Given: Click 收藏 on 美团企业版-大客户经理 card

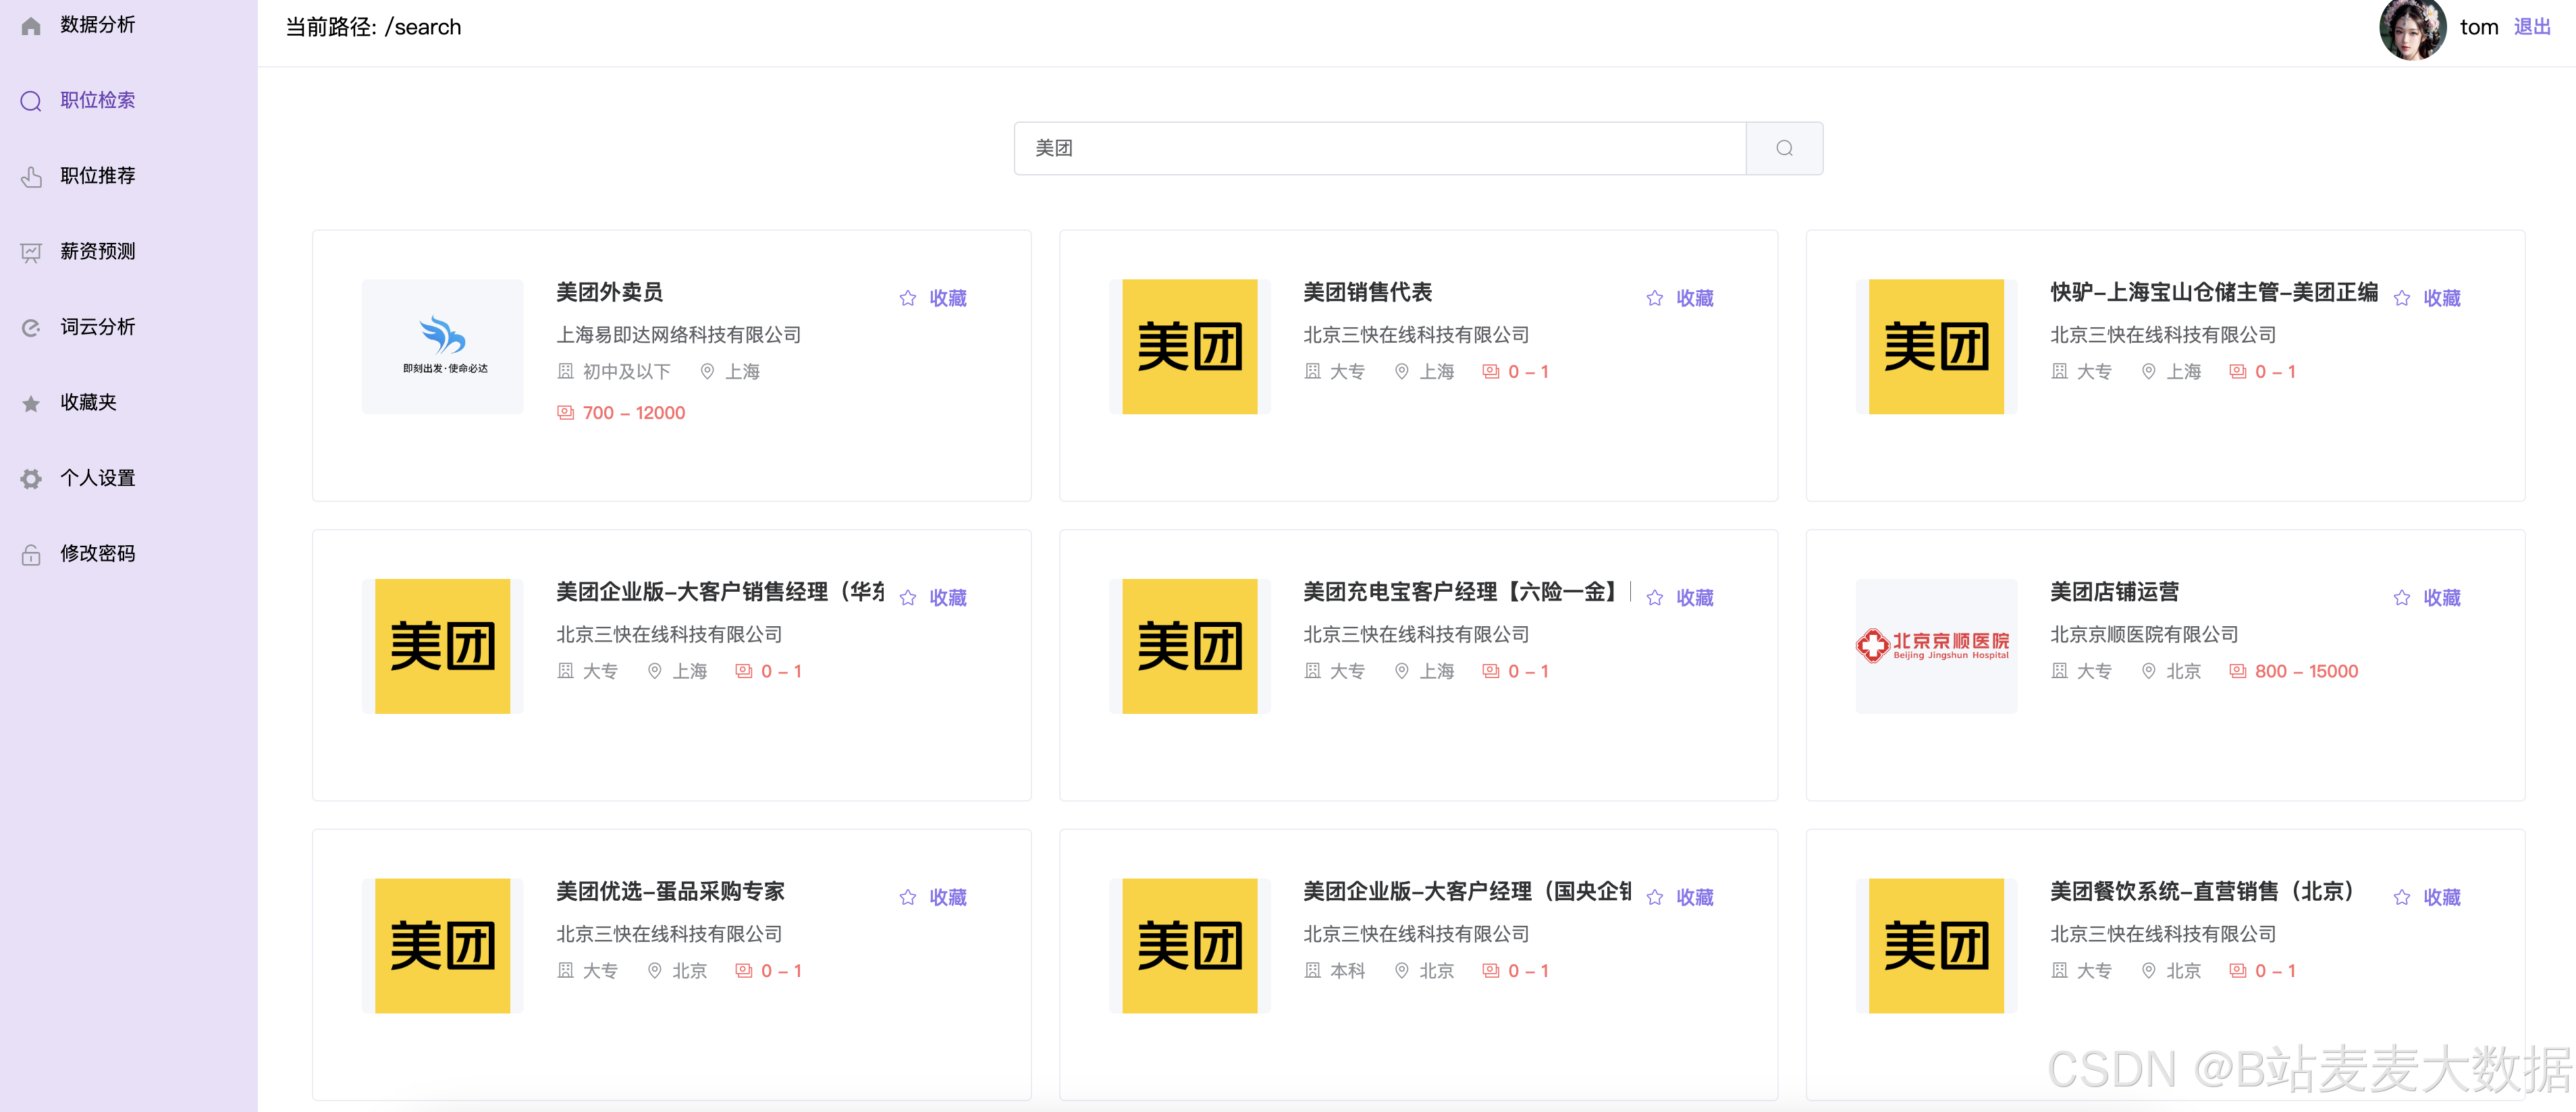Looking at the screenshot, I should (x=1694, y=897).
